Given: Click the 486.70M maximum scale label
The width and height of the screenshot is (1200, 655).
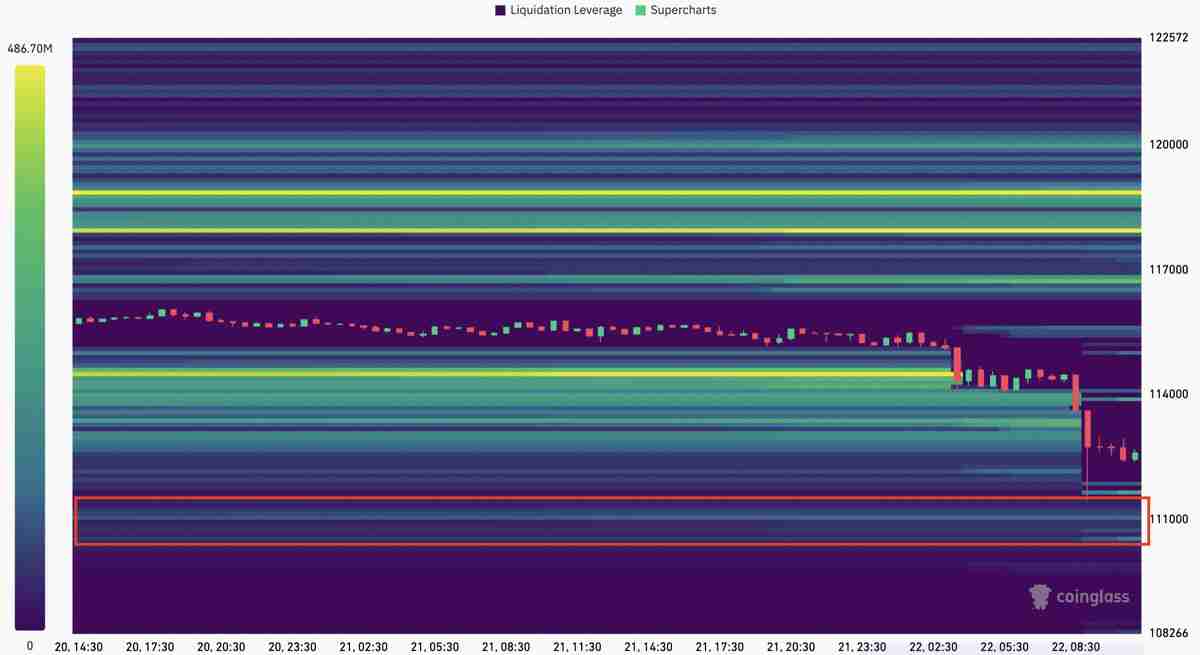Looking at the screenshot, I should (x=30, y=48).
